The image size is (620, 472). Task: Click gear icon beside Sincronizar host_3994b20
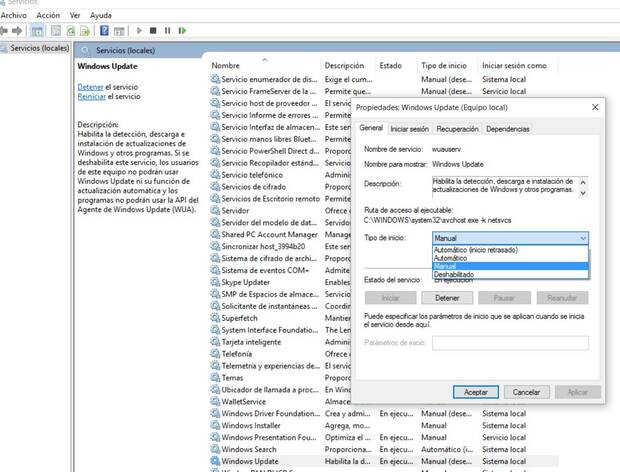215,246
